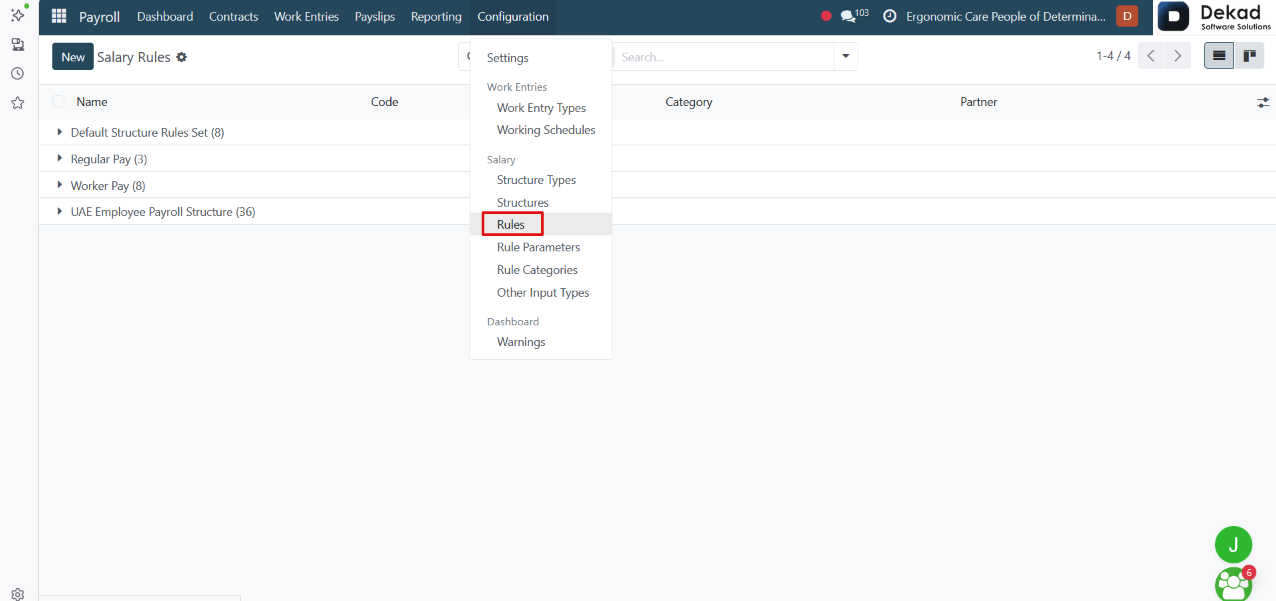Select Work Entry Types menu item
1276x601 pixels.
coord(541,108)
